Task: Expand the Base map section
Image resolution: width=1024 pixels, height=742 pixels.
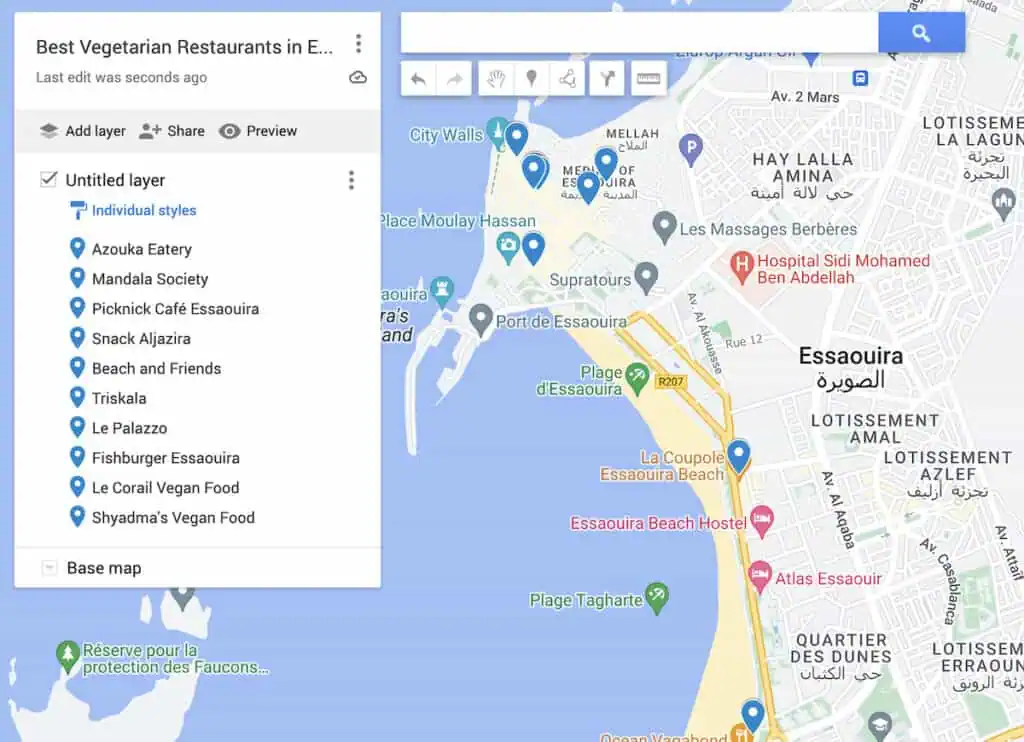Action: [49, 568]
